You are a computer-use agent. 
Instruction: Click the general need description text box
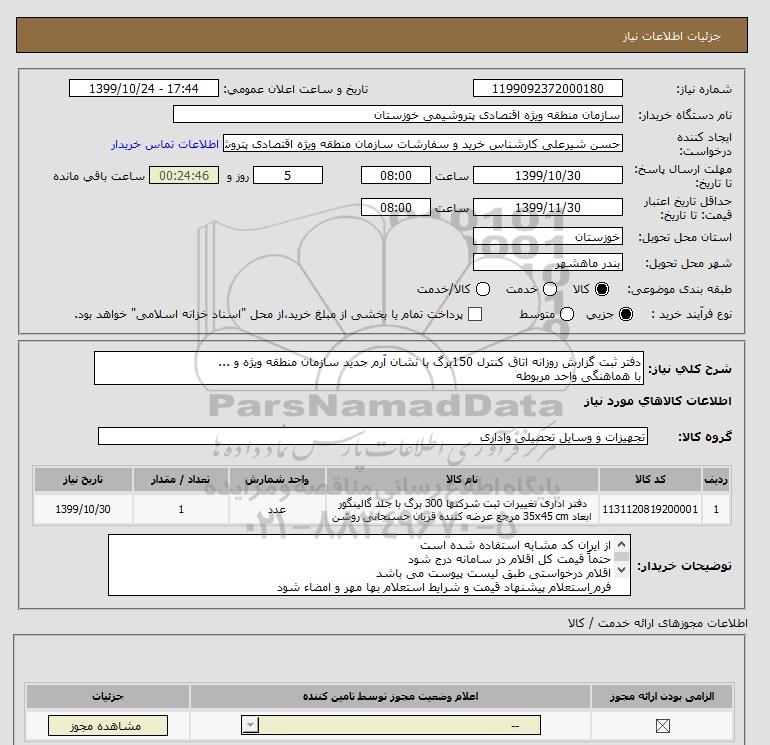[369, 368]
